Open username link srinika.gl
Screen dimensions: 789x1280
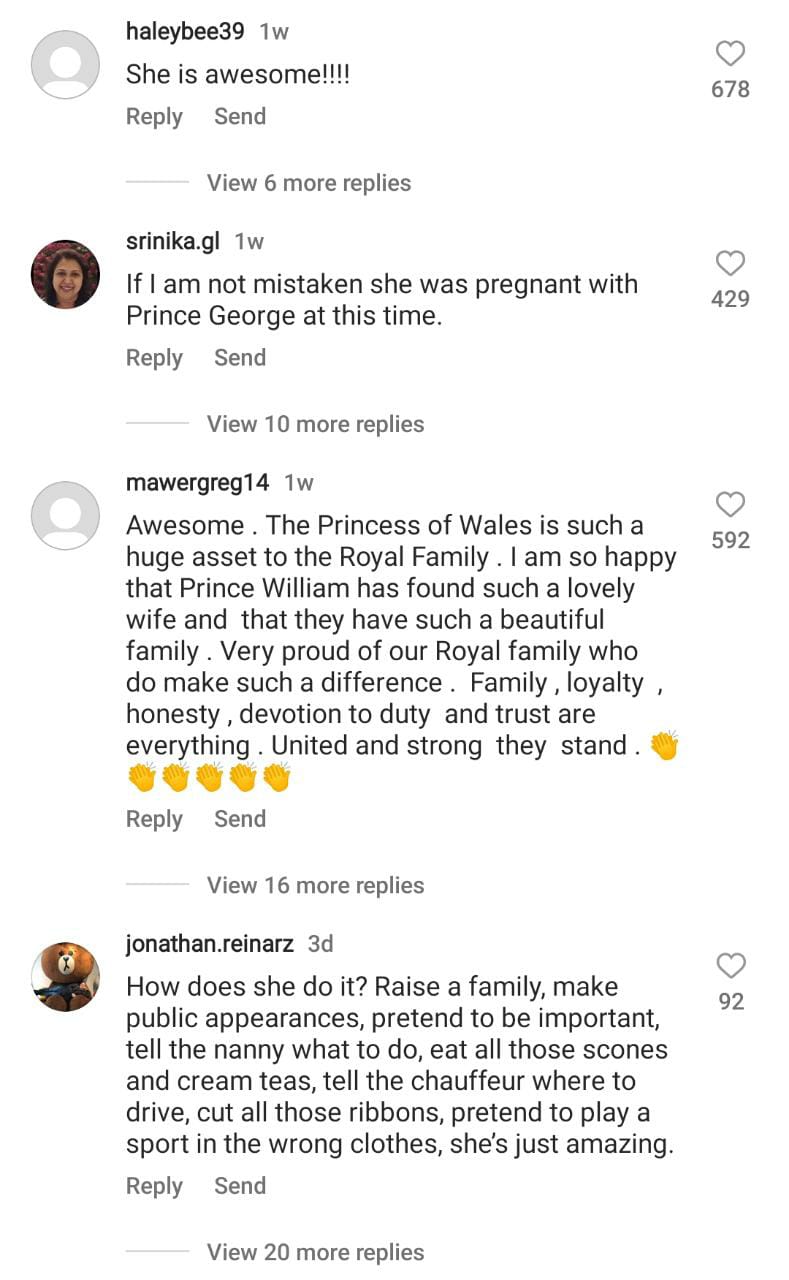pyautogui.click(x=173, y=241)
